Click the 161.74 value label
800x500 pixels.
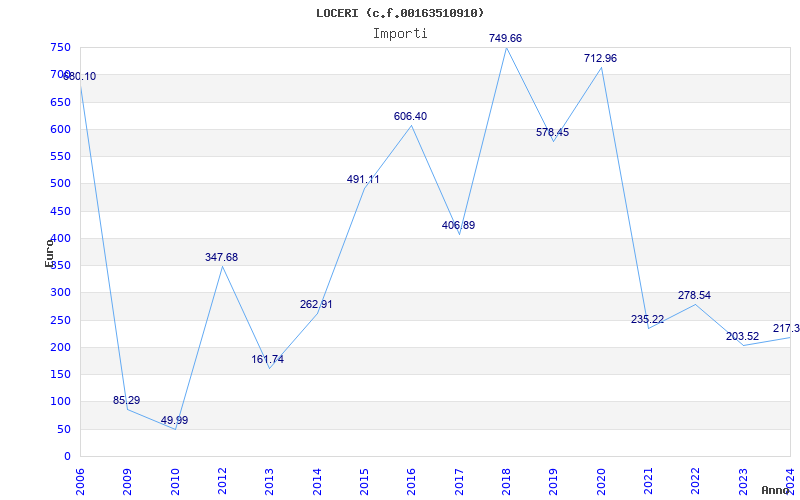[x=268, y=360]
